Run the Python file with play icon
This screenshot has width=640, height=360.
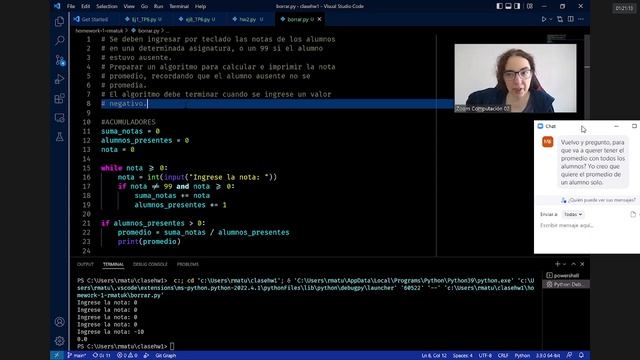click(544, 19)
